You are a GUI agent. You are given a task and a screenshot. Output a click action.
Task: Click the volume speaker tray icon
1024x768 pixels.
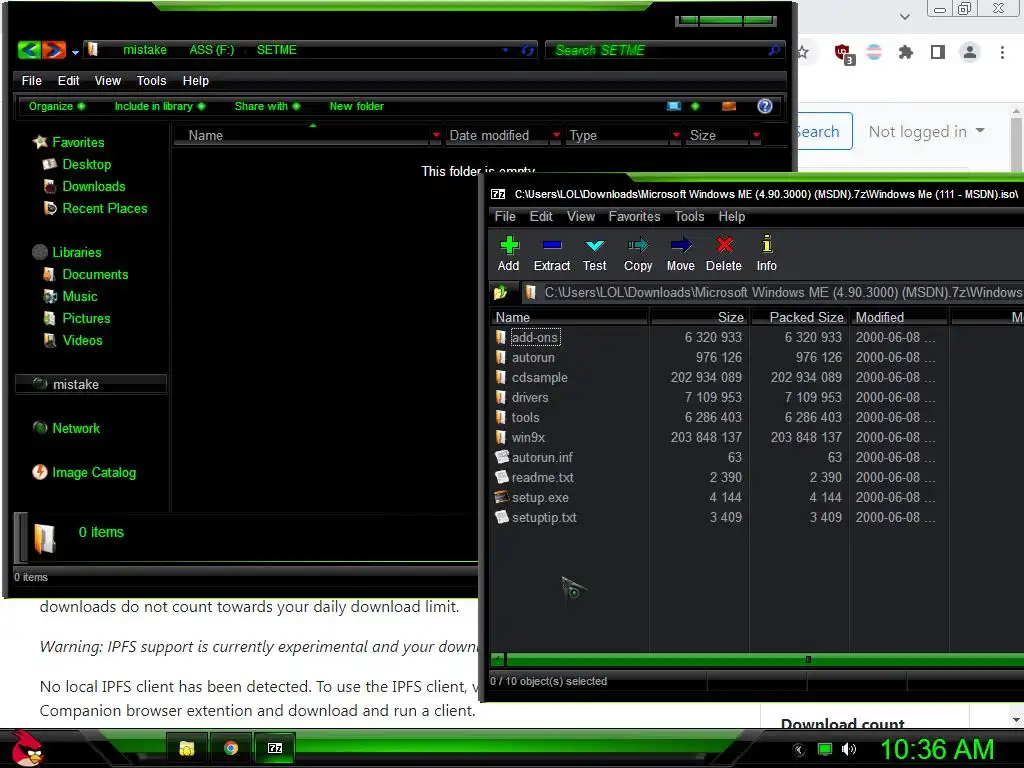click(x=848, y=749)
